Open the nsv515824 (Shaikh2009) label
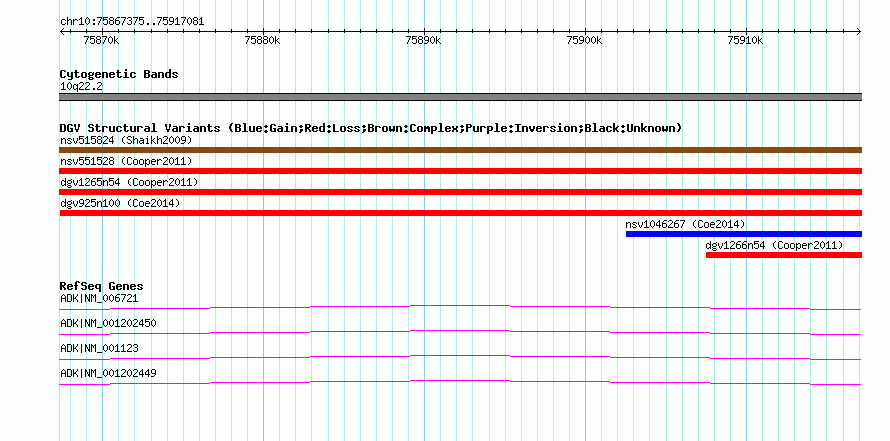The image size is (890, 441). [x=126, y=140]
